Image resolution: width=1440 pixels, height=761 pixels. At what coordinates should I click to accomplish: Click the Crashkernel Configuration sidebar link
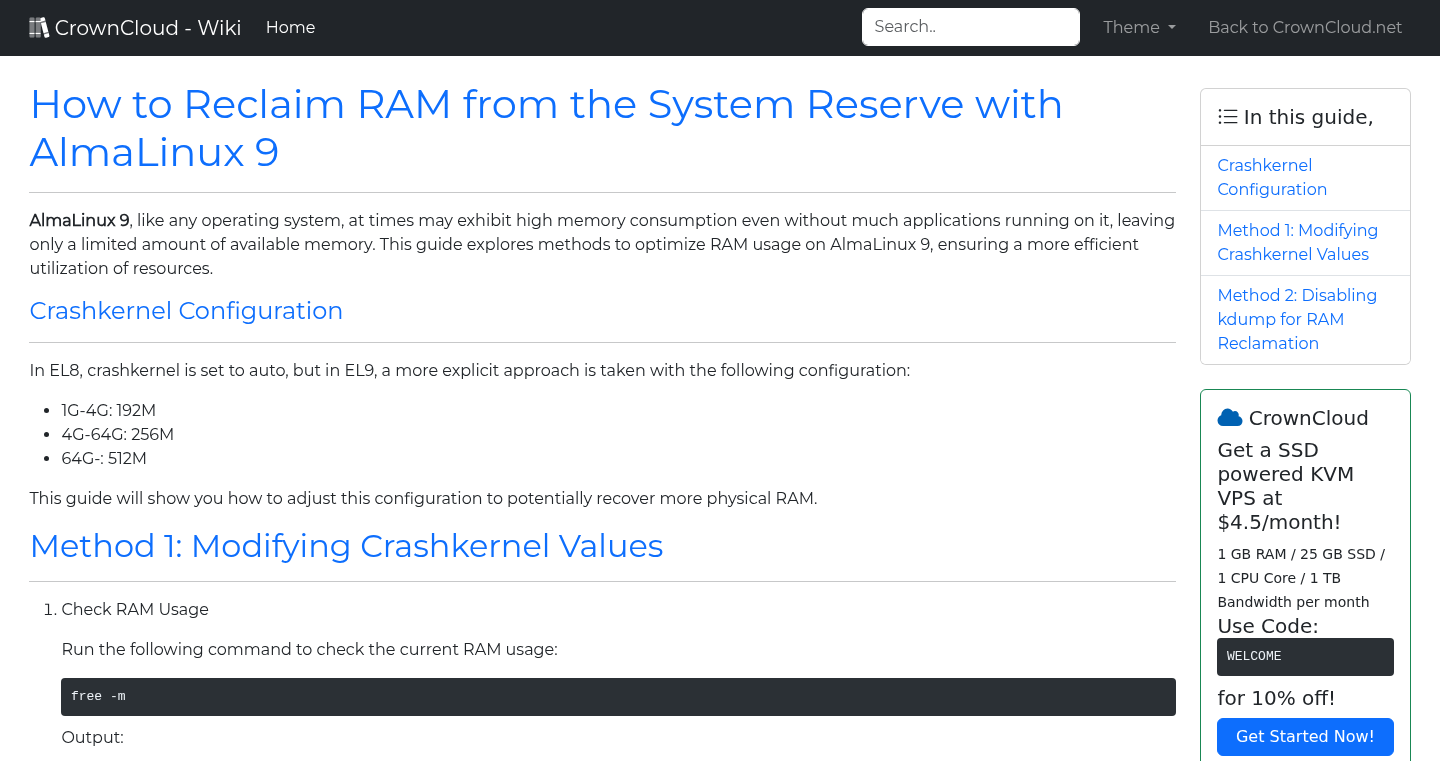(1272, 177)
